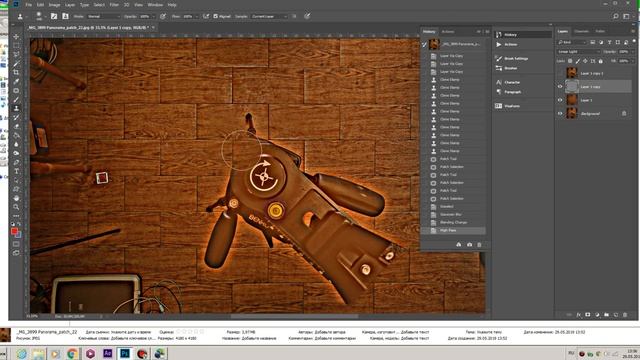640x360 pixels.
Task: Click the horizontal canvas scrollbar
Action: (x=294, y=316)
